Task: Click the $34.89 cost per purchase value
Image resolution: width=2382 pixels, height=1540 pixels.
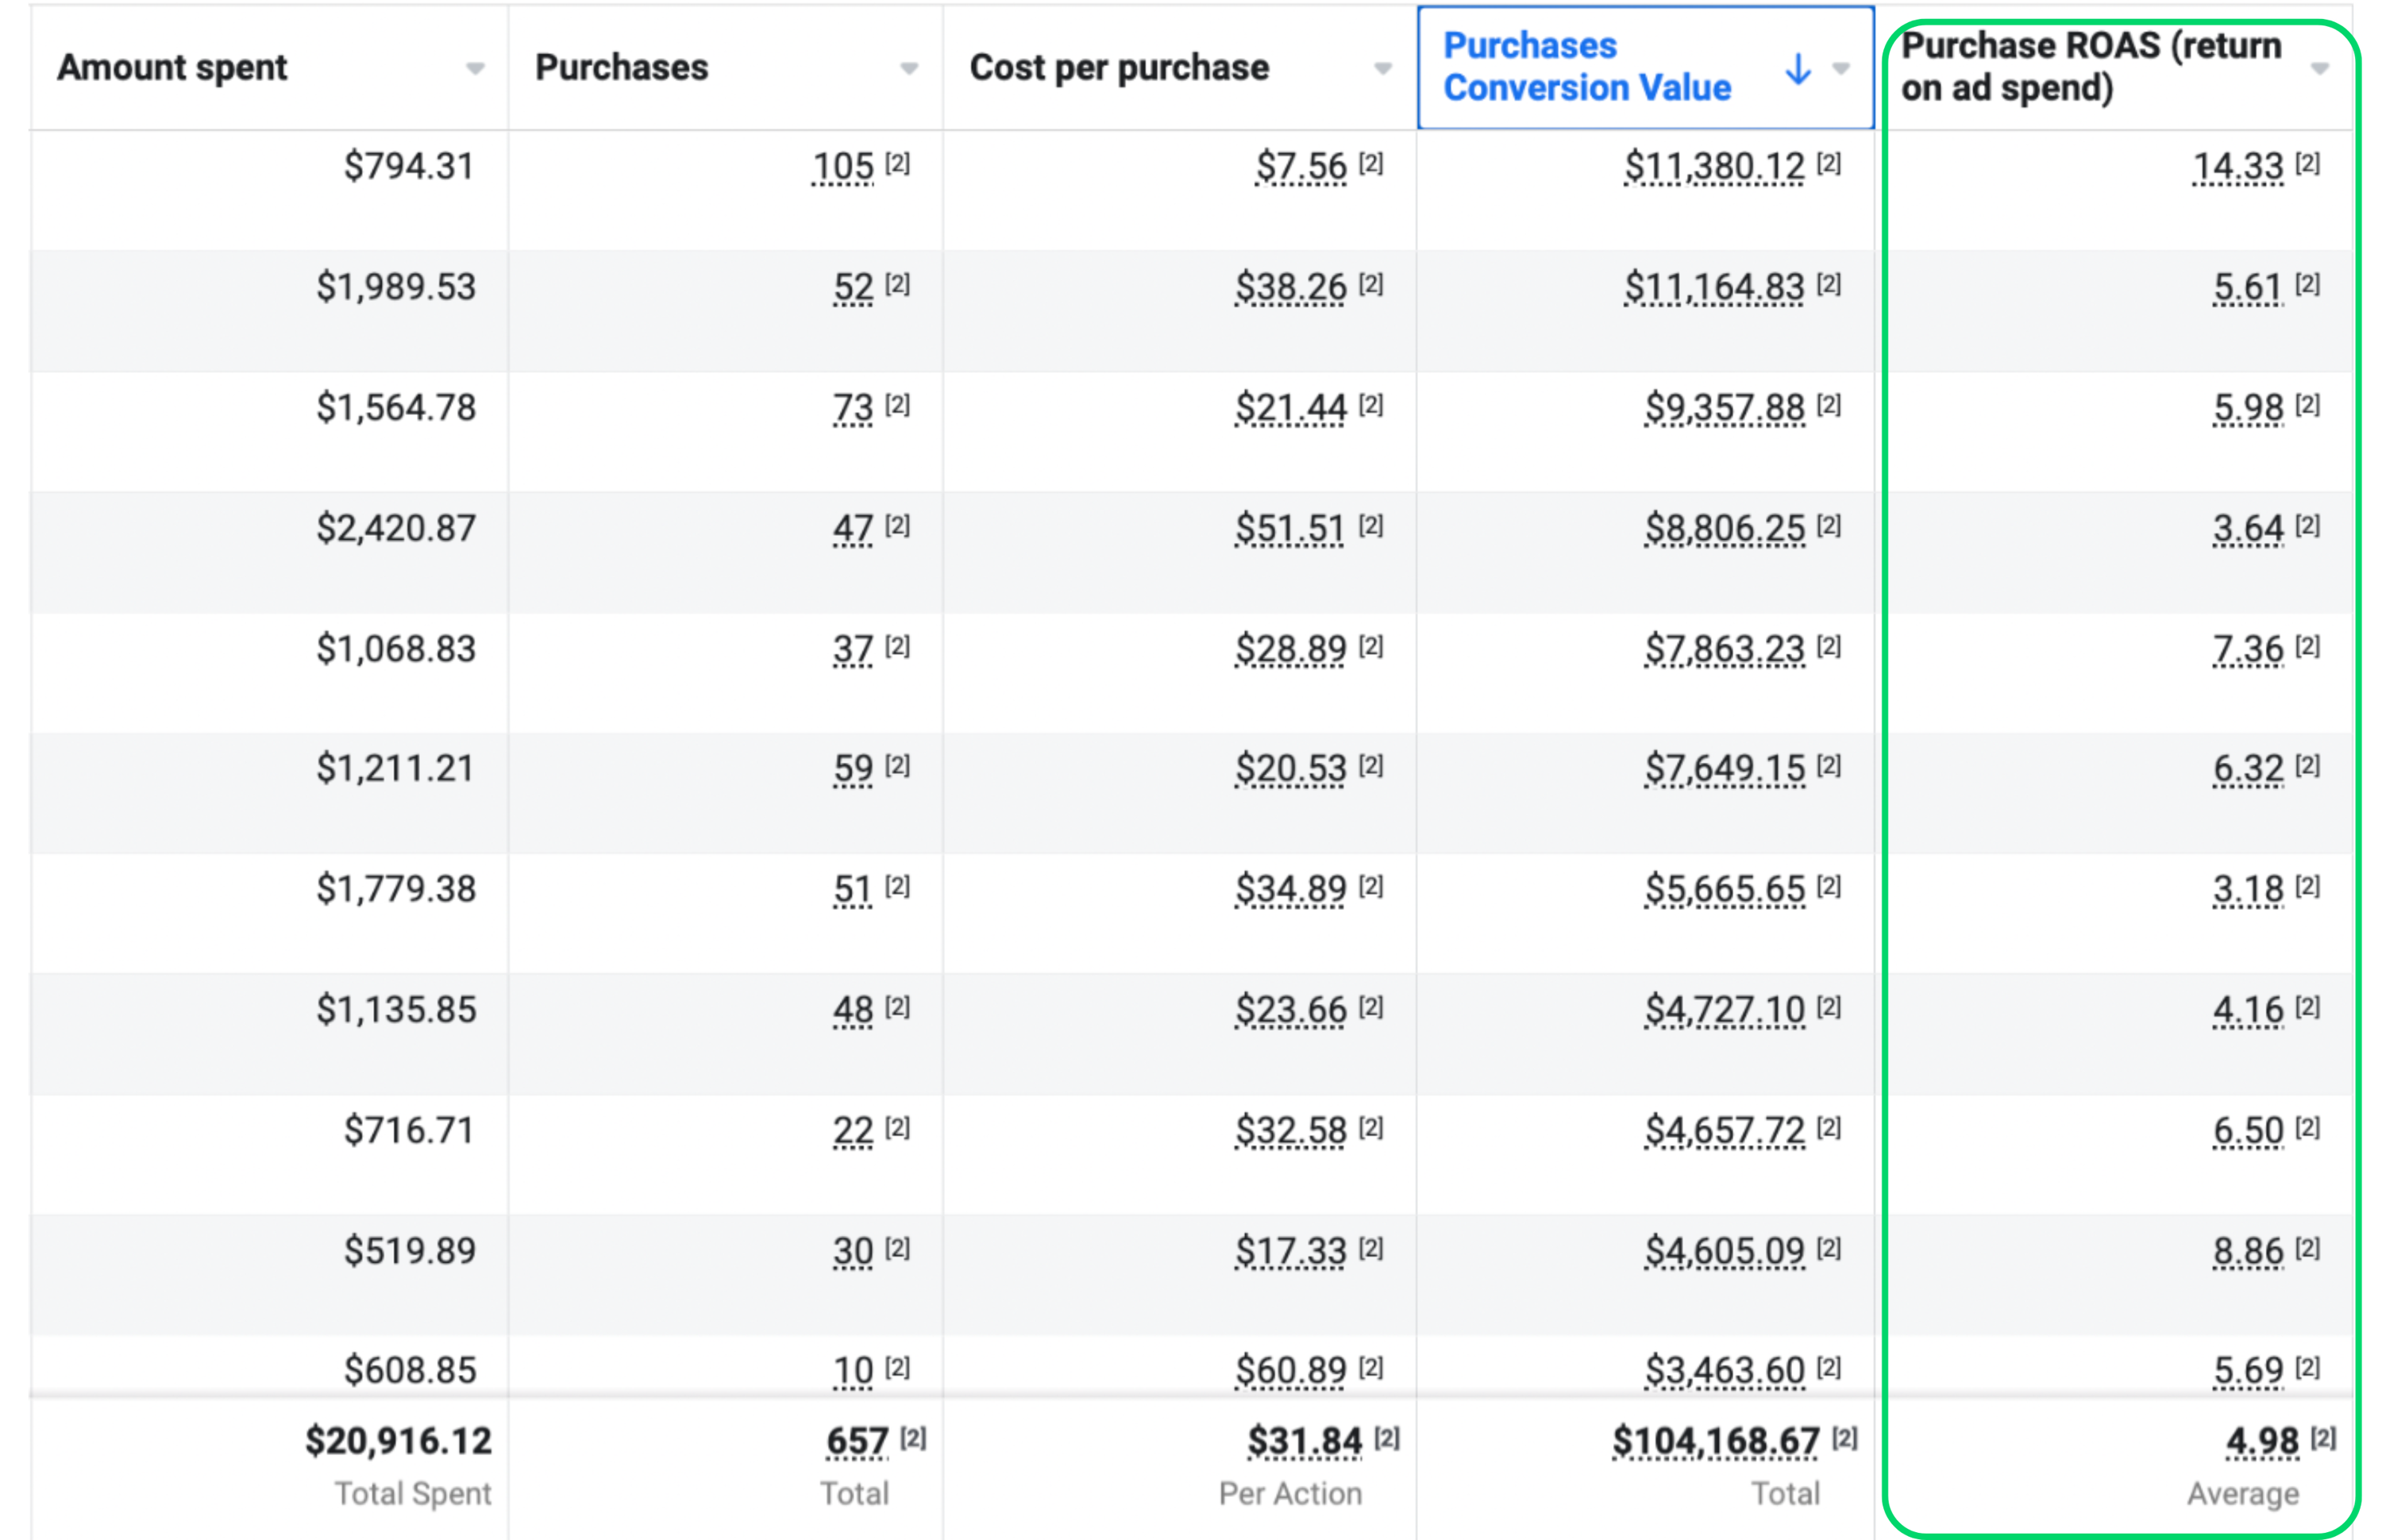Action: point(1291,889)
